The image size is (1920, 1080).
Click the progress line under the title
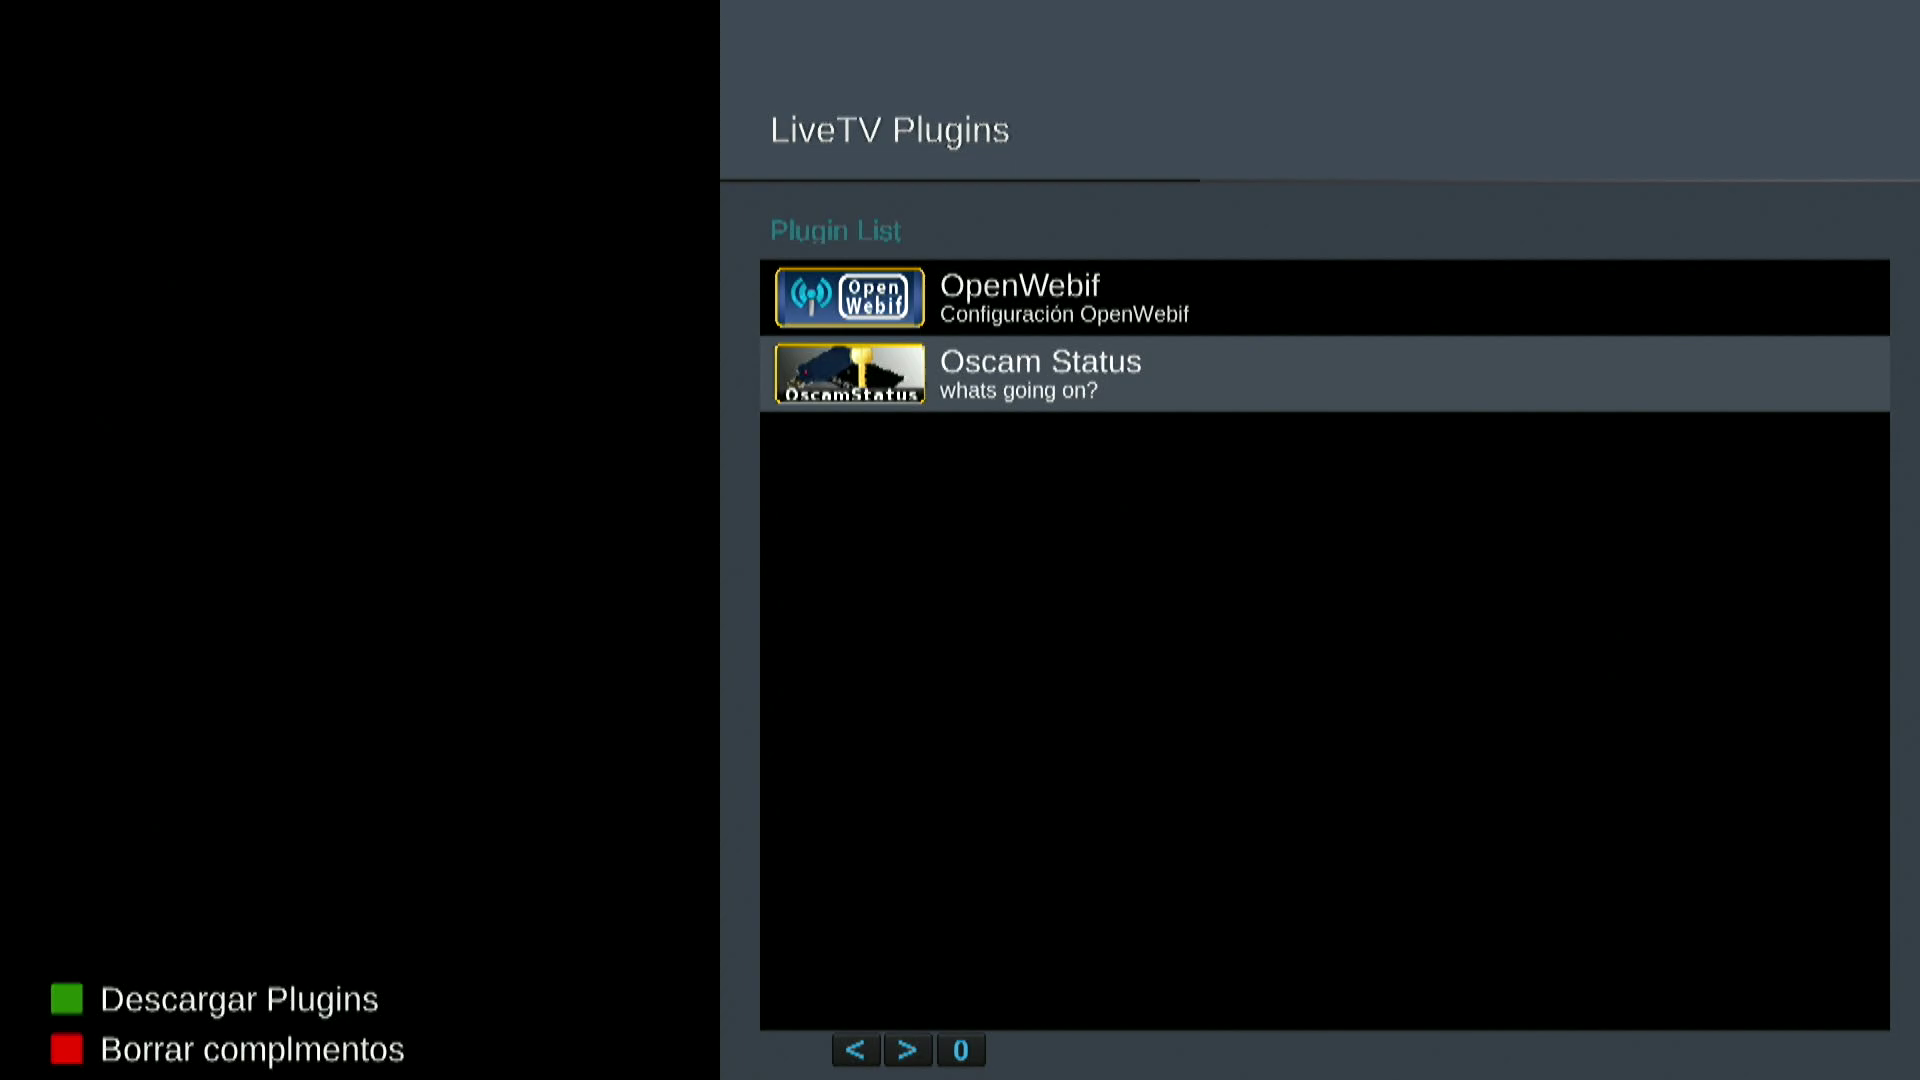tap(960, 181)
